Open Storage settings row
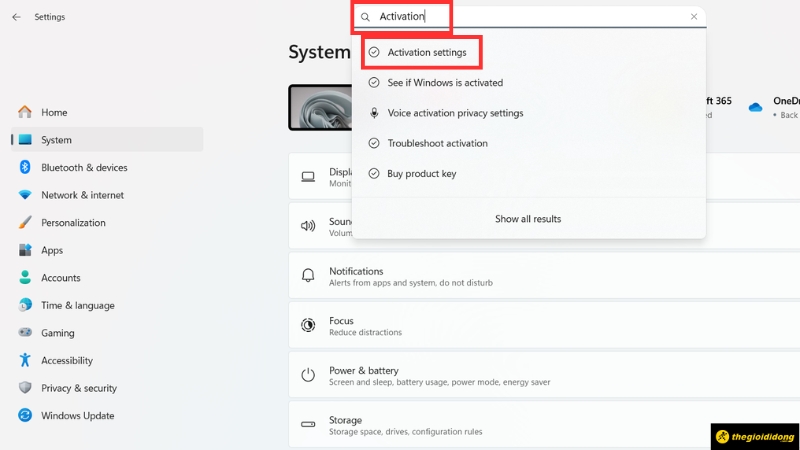Viewport: 800px width, 450px height. [x=544, y=424]
